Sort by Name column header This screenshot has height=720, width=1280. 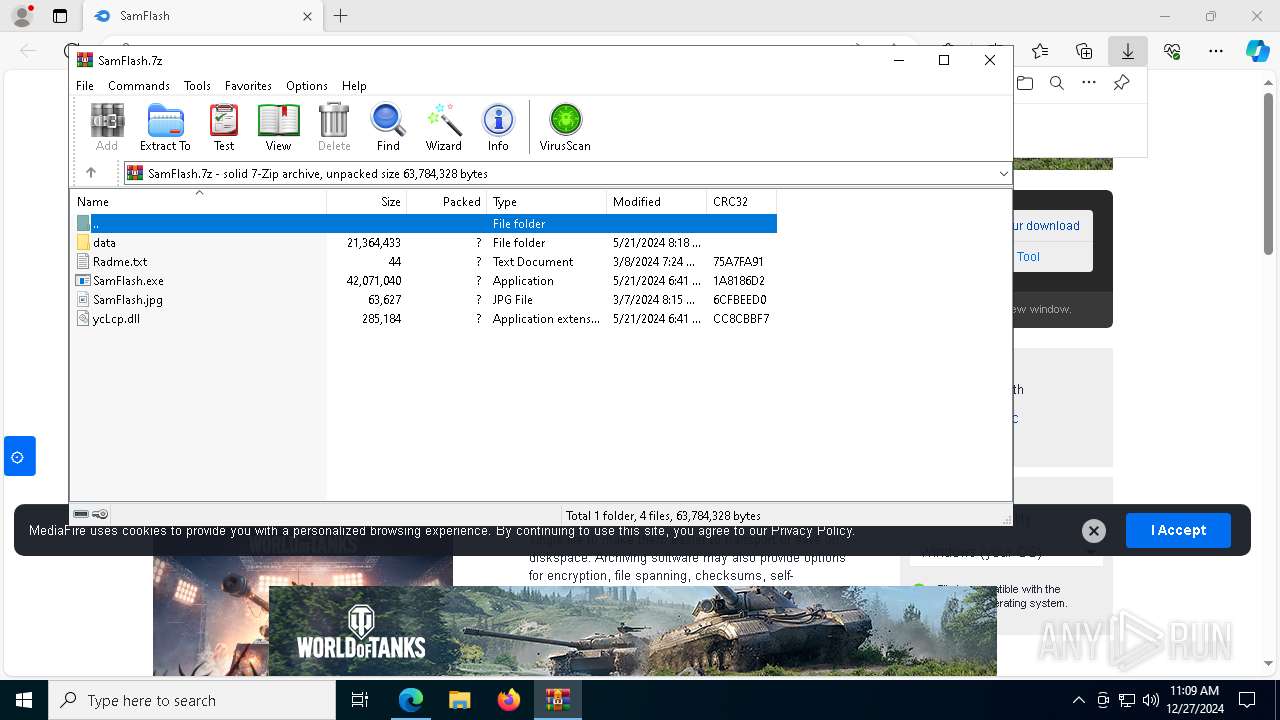(x=198, y=202)
